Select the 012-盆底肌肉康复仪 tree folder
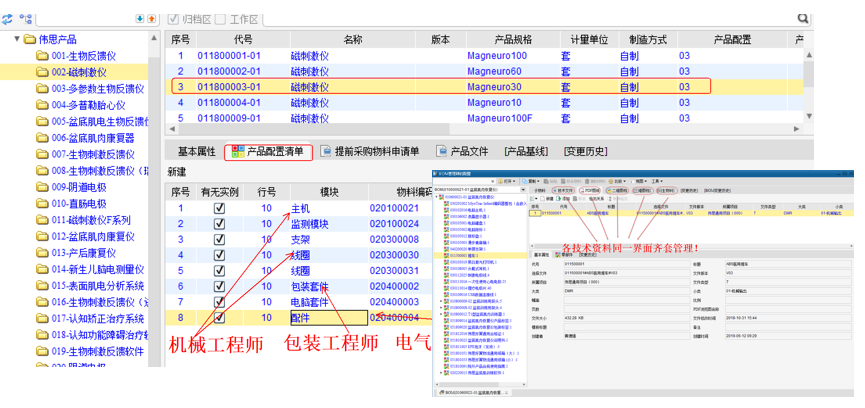Viewport: 865px width, 408px height. point(90,237)
